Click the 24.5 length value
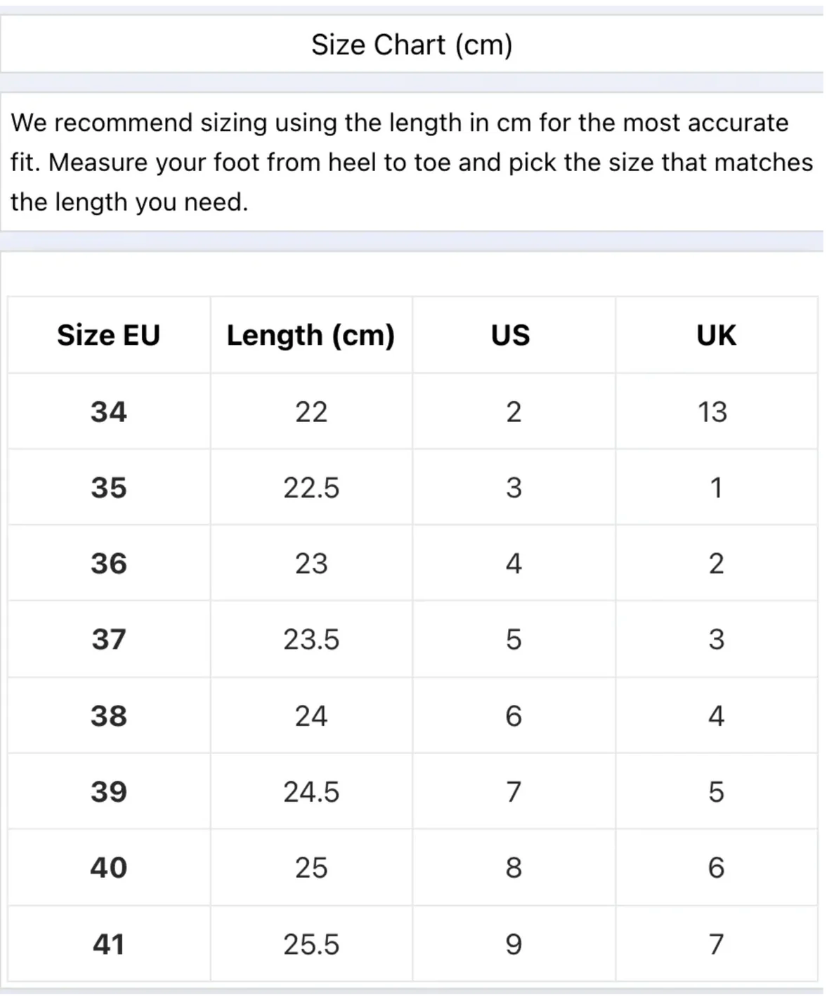This screenshot has height=996, width=826. [311, 791]
